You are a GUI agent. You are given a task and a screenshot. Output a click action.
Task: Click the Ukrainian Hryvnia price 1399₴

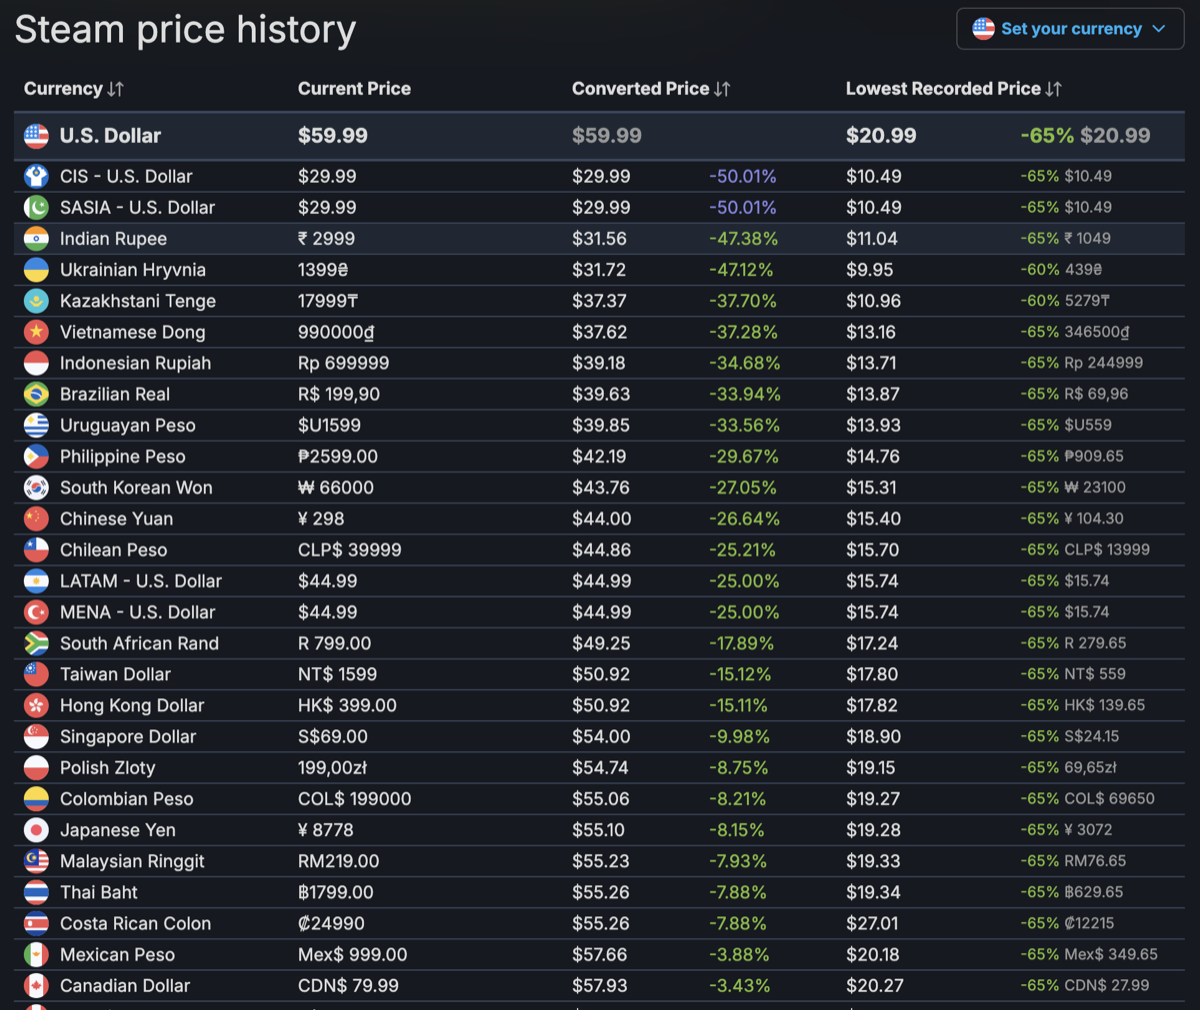tap(323, 270)
